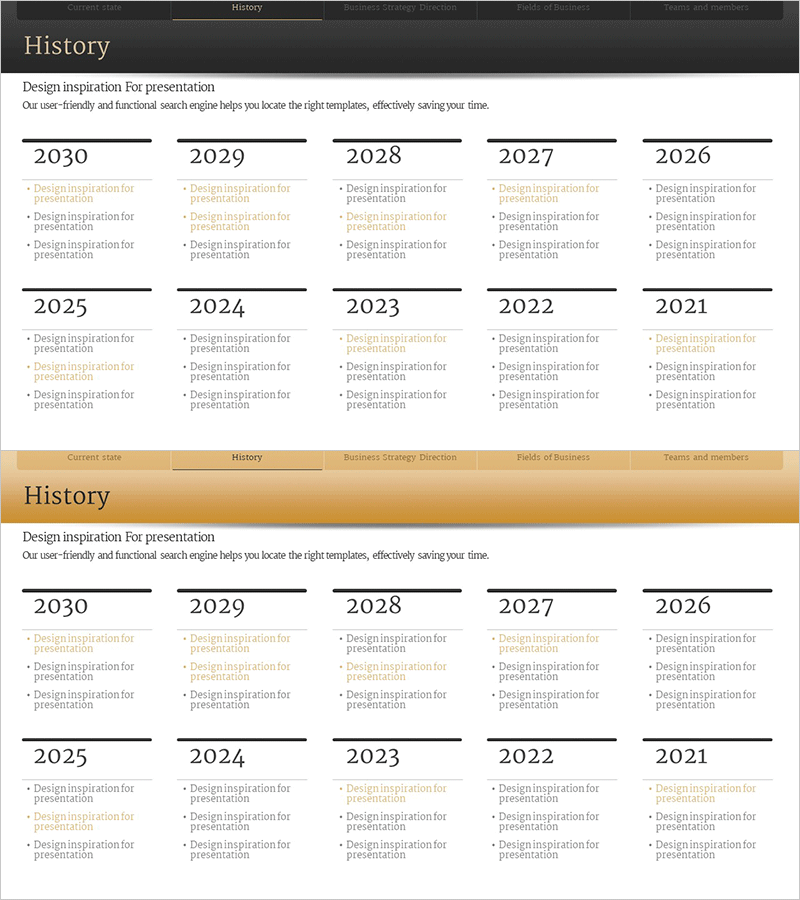Viewport: 800px width, 900px height.
Task: Go to Teams and members in dark header
Action: click(x=706, y=8)
